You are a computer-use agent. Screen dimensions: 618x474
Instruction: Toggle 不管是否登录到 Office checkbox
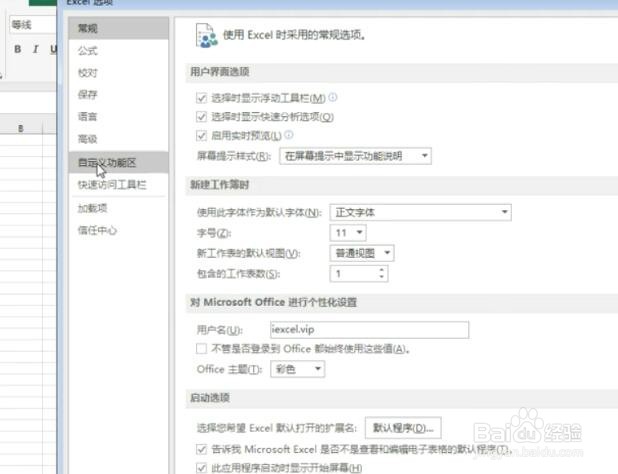pyautogui.click(x=201, y=349)
